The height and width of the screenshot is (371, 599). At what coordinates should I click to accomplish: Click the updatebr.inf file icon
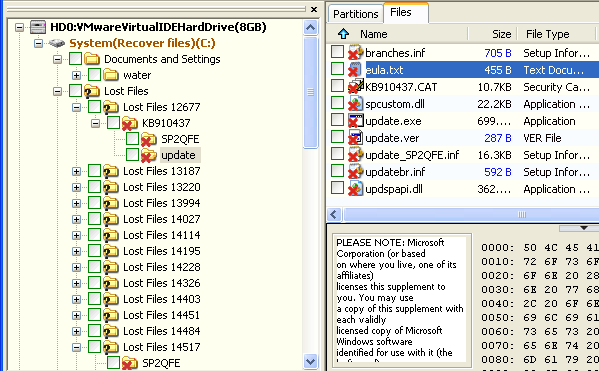(355, 172)
